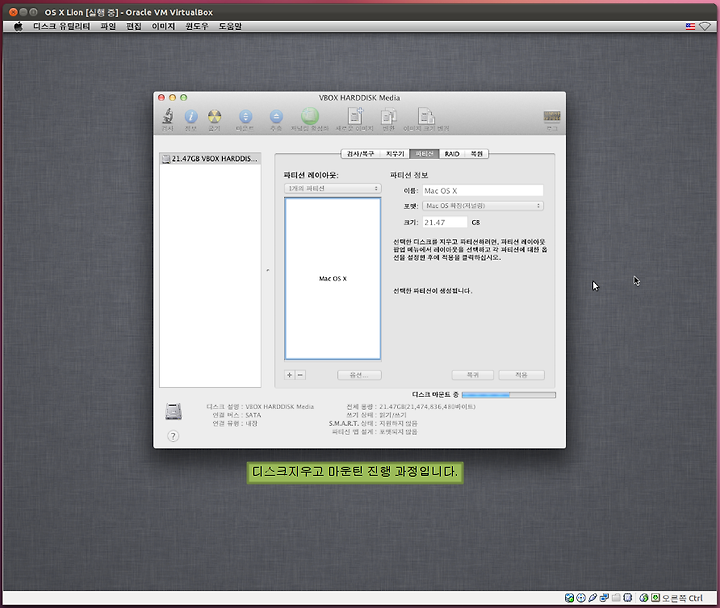Click the hard disk status bar icon
This screenshot has height=608, width=720.
coord(569,597)
